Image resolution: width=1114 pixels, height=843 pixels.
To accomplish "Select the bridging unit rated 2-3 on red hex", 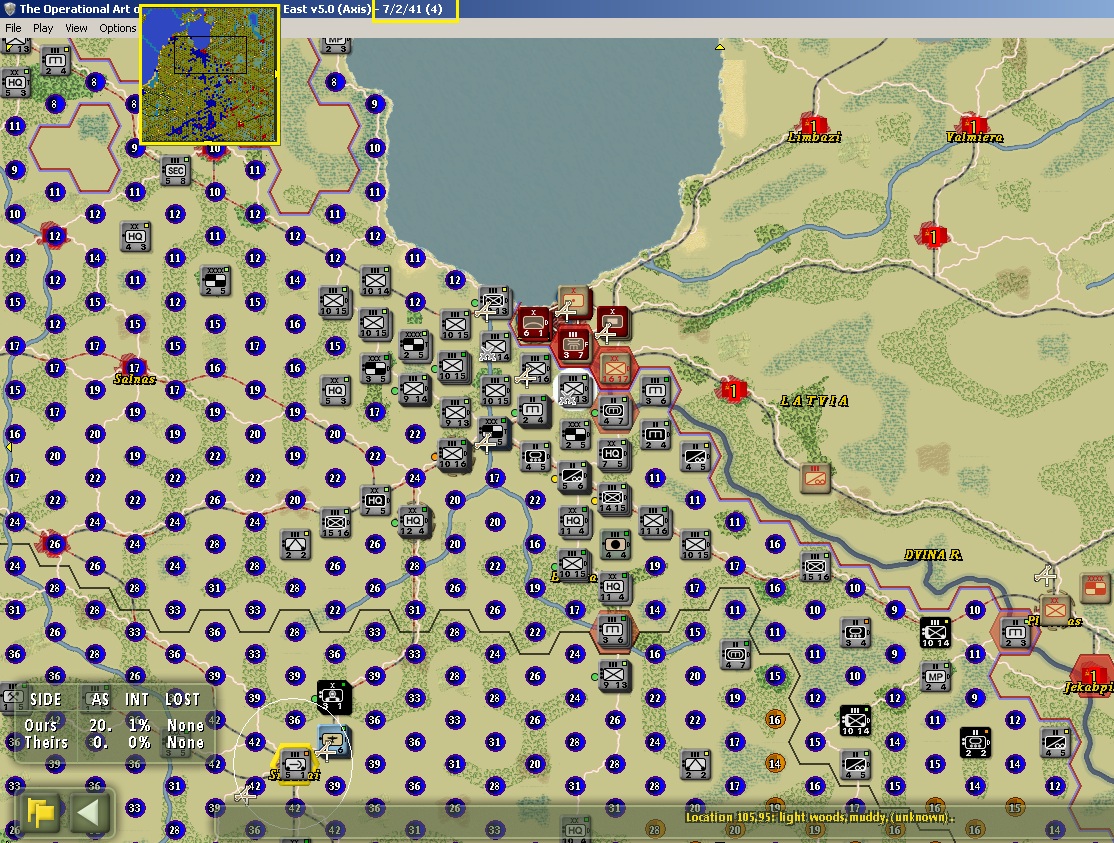I will (x=1015, y=632).
